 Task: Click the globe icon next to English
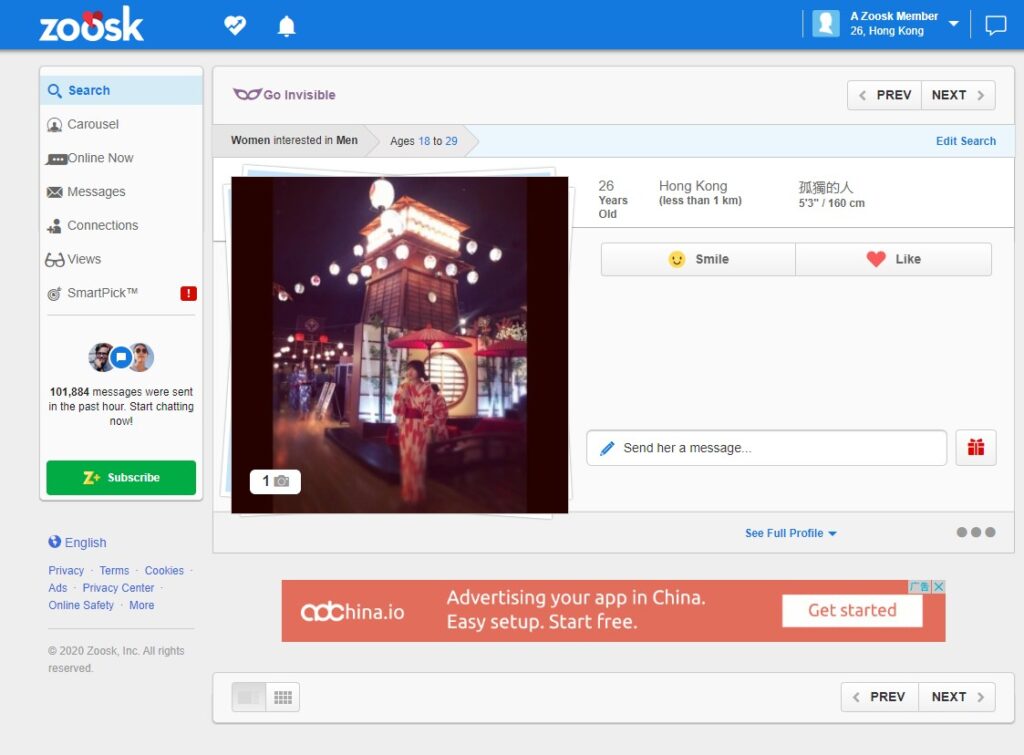[54, 542]
